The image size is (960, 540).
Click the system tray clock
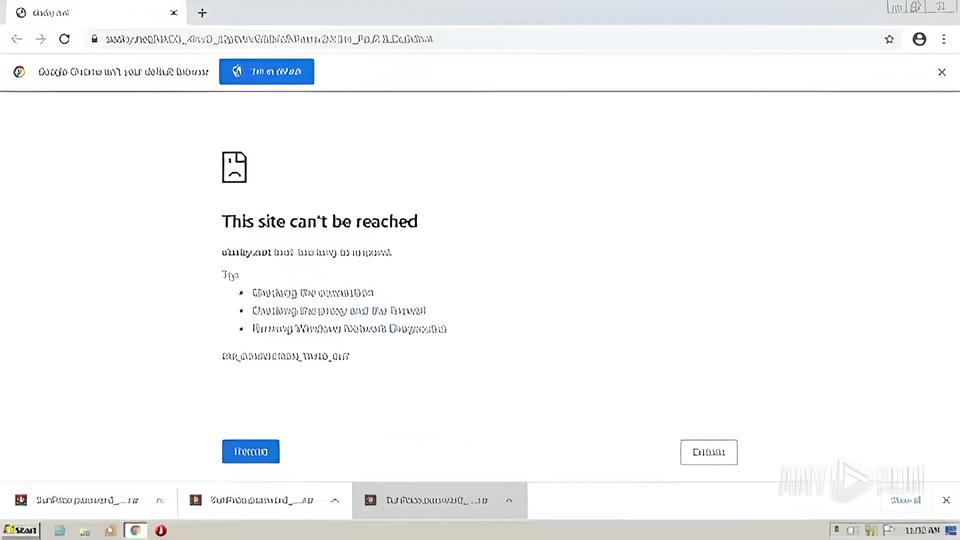pyautogui.click(x=921, y=530)
